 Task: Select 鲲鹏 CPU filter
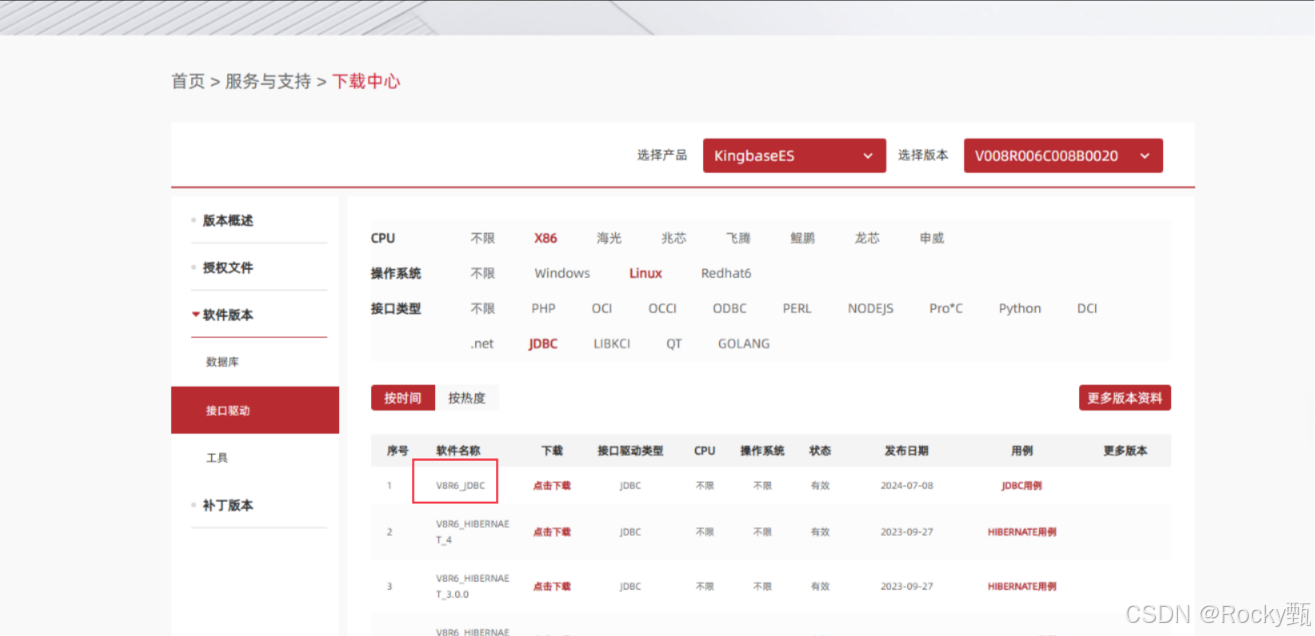pyautogui.click(x=802, y=238)
